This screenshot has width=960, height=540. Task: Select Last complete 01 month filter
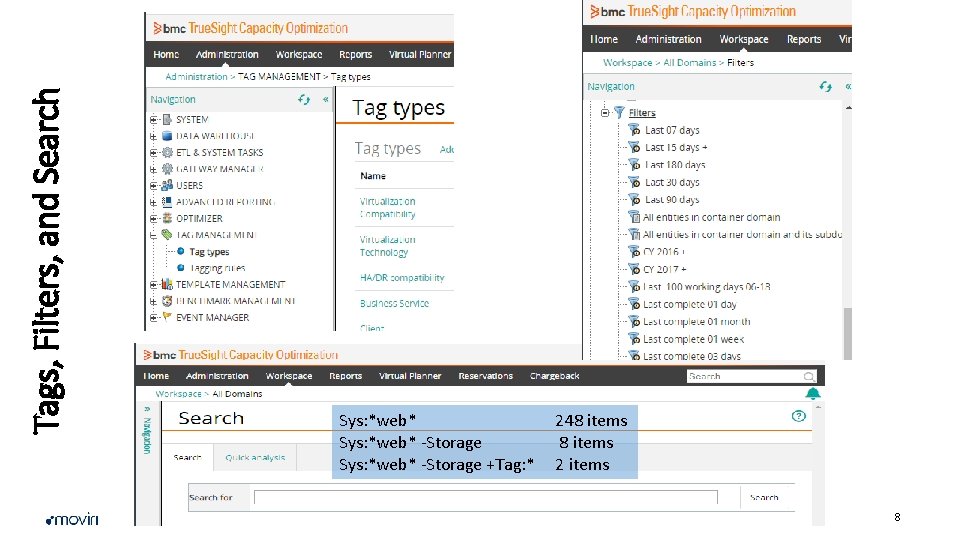696,321
